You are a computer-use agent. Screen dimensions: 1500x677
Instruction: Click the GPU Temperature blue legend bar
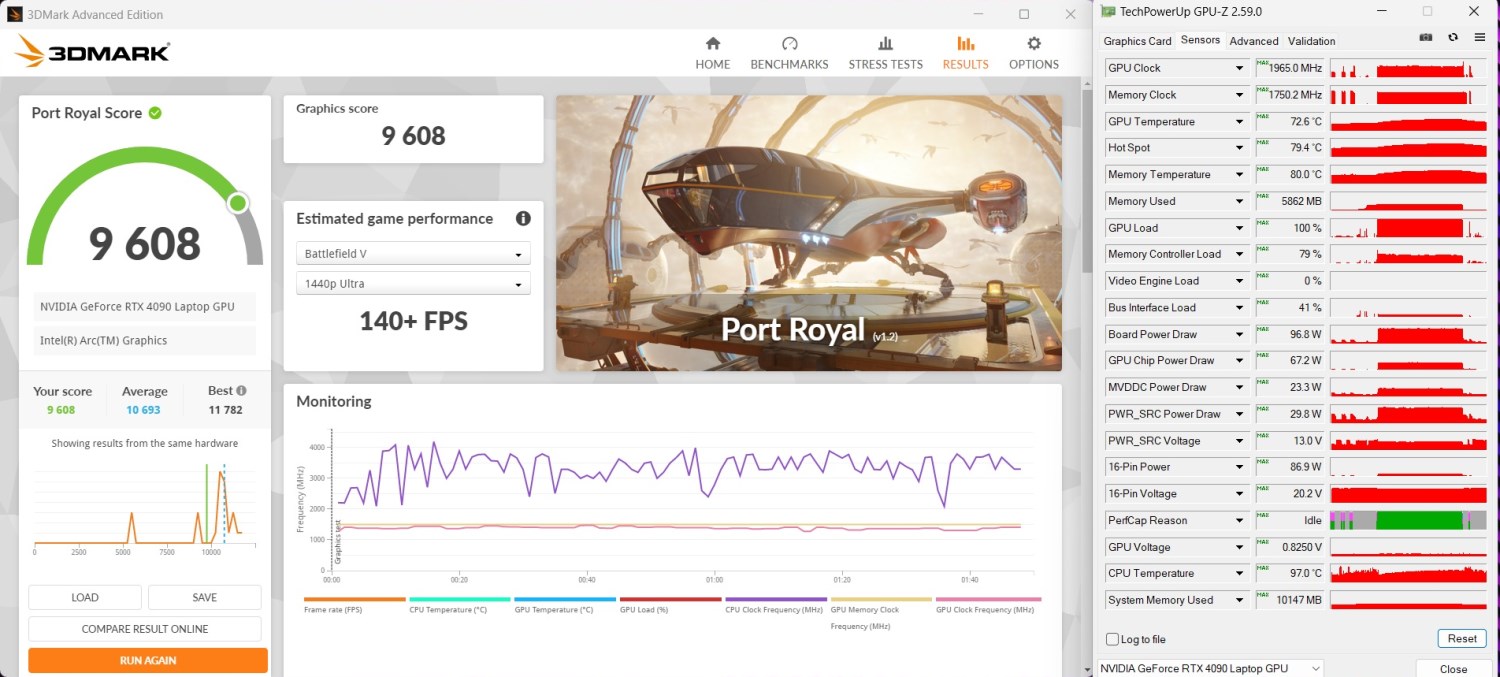coord(565,599)
